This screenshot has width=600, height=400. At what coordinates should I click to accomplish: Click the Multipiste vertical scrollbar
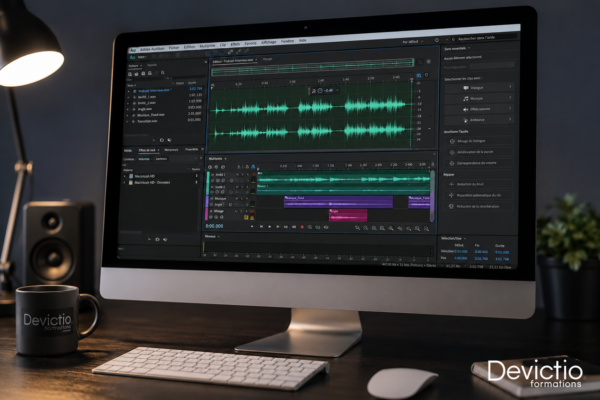[x=432, y=196]
